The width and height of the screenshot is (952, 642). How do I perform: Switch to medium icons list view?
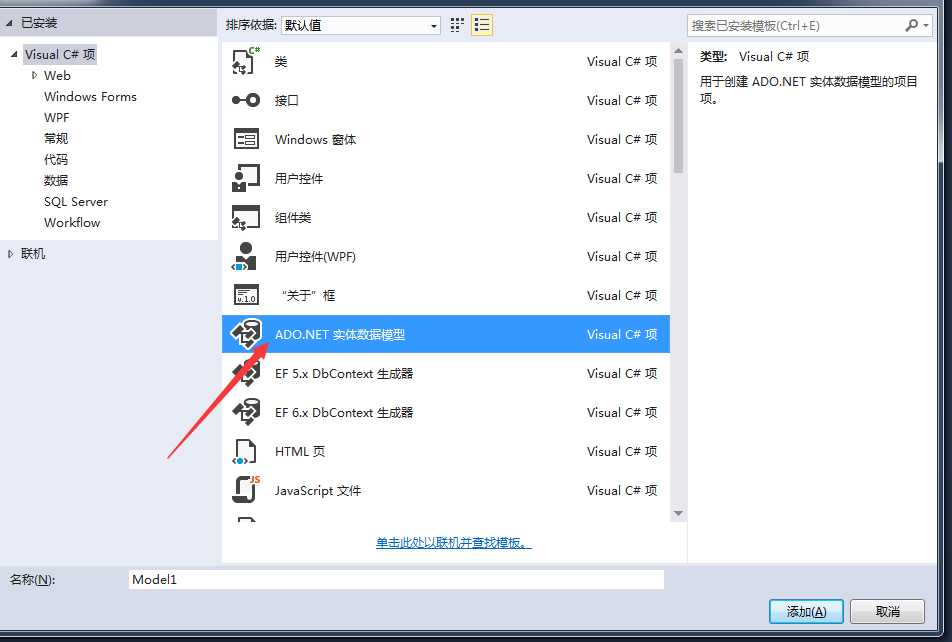[482, 25]
